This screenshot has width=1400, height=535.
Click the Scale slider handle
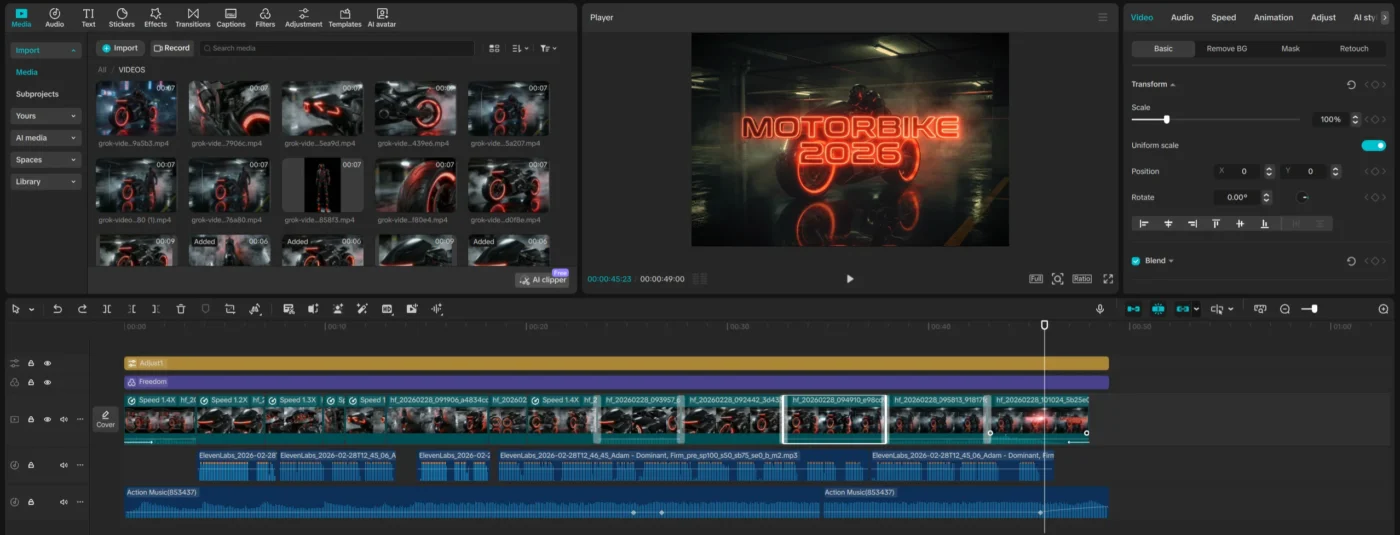1166,119
